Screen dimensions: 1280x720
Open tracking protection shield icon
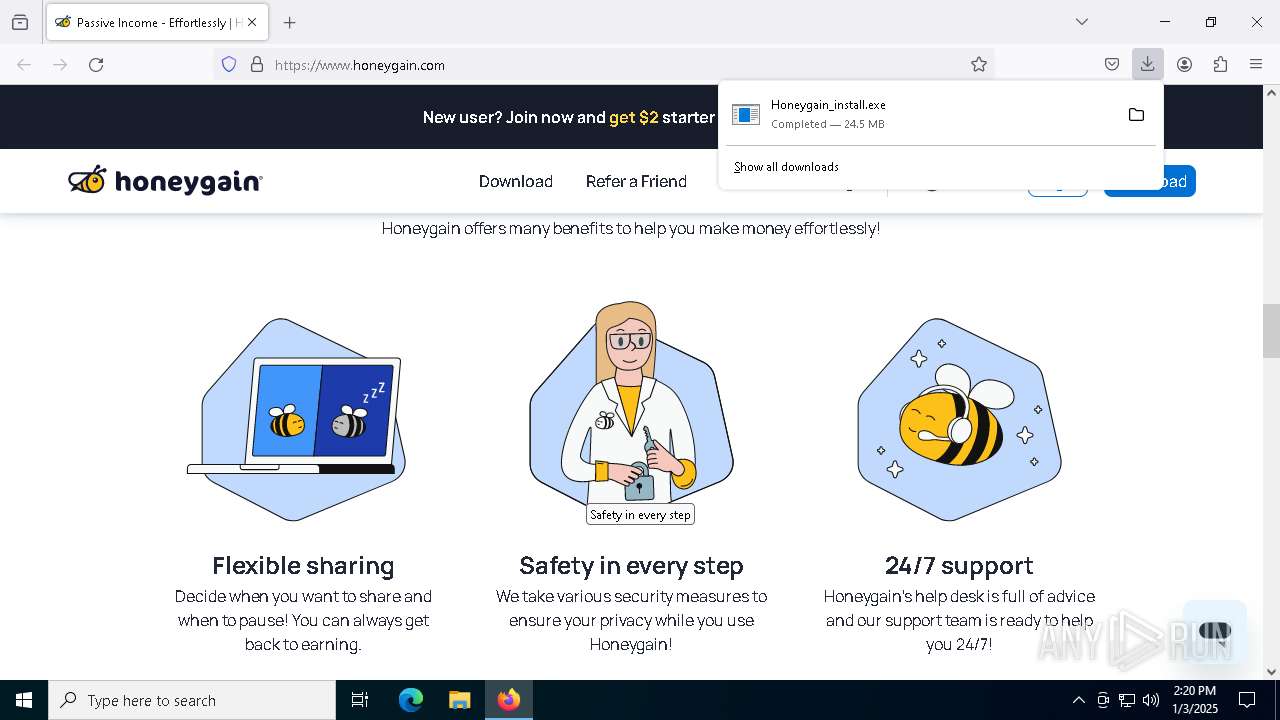[x=229, y=64]
